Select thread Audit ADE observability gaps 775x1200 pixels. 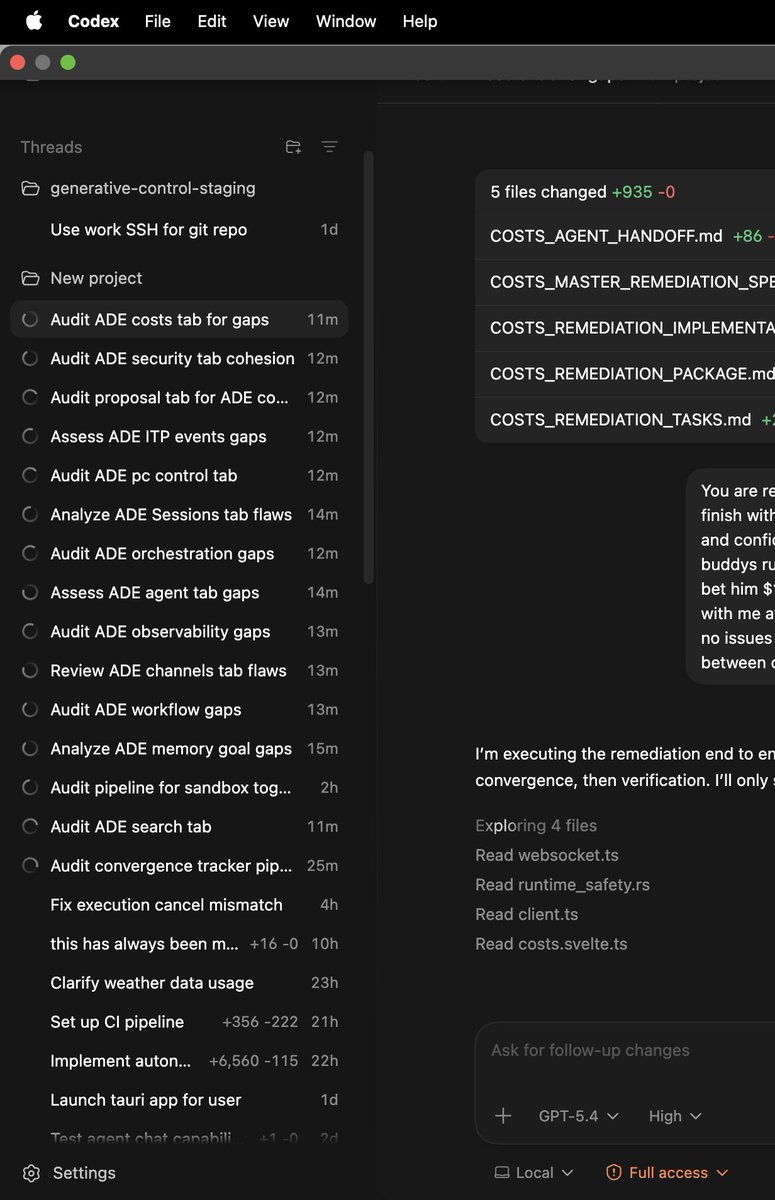pyautogui.click(x=180, y=632)
